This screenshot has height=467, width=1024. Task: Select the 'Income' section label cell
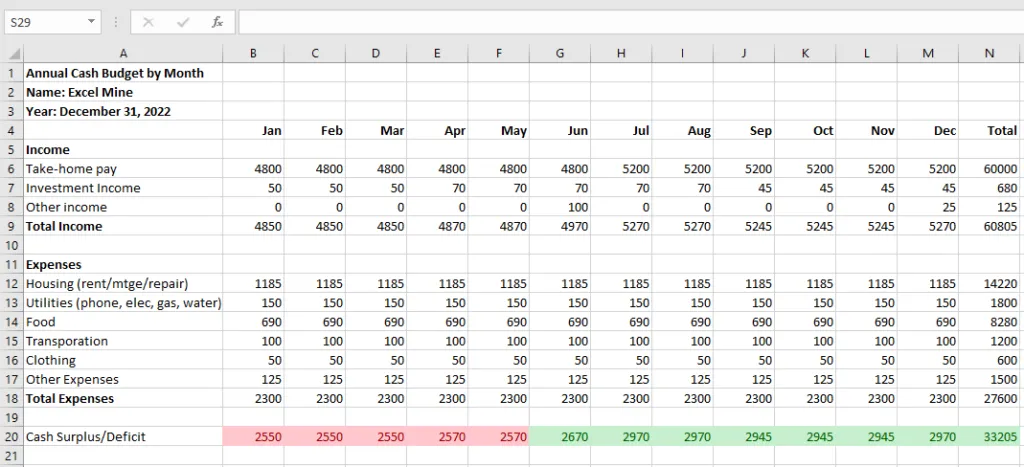tap(123, 150)
